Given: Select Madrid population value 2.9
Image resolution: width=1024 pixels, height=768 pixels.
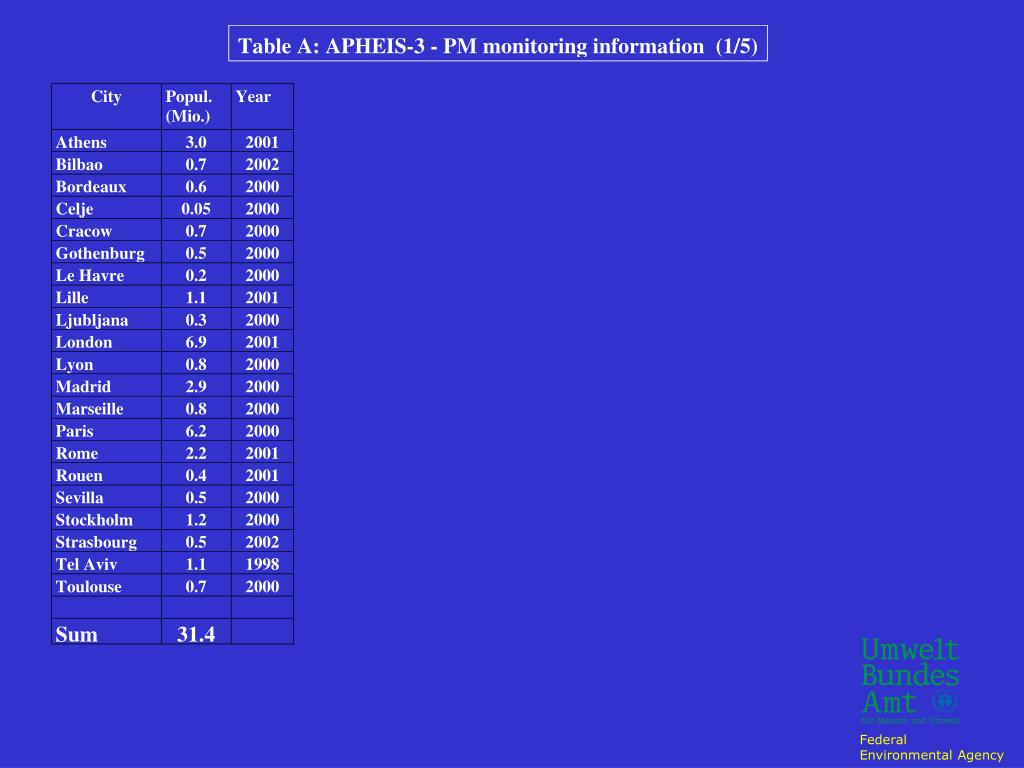Looking at the screenshot, I should (196, 386).
